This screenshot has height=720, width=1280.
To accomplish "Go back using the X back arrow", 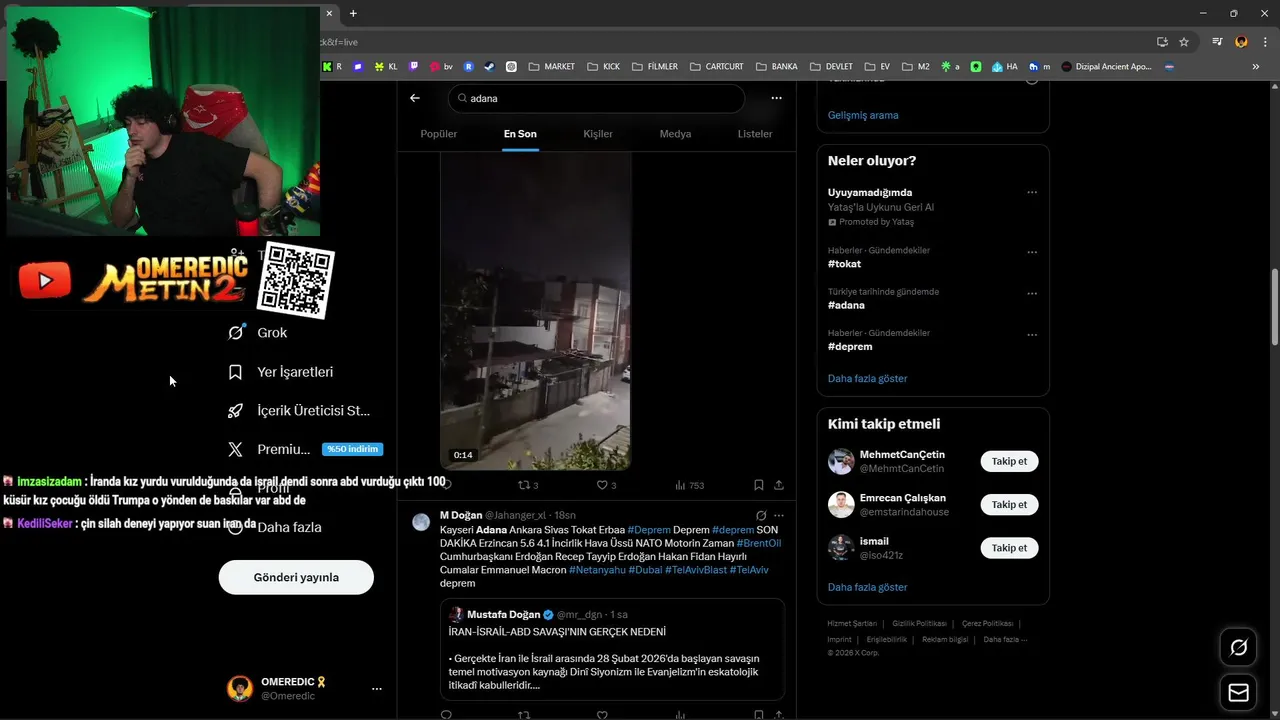I will (x=415, y=98).
